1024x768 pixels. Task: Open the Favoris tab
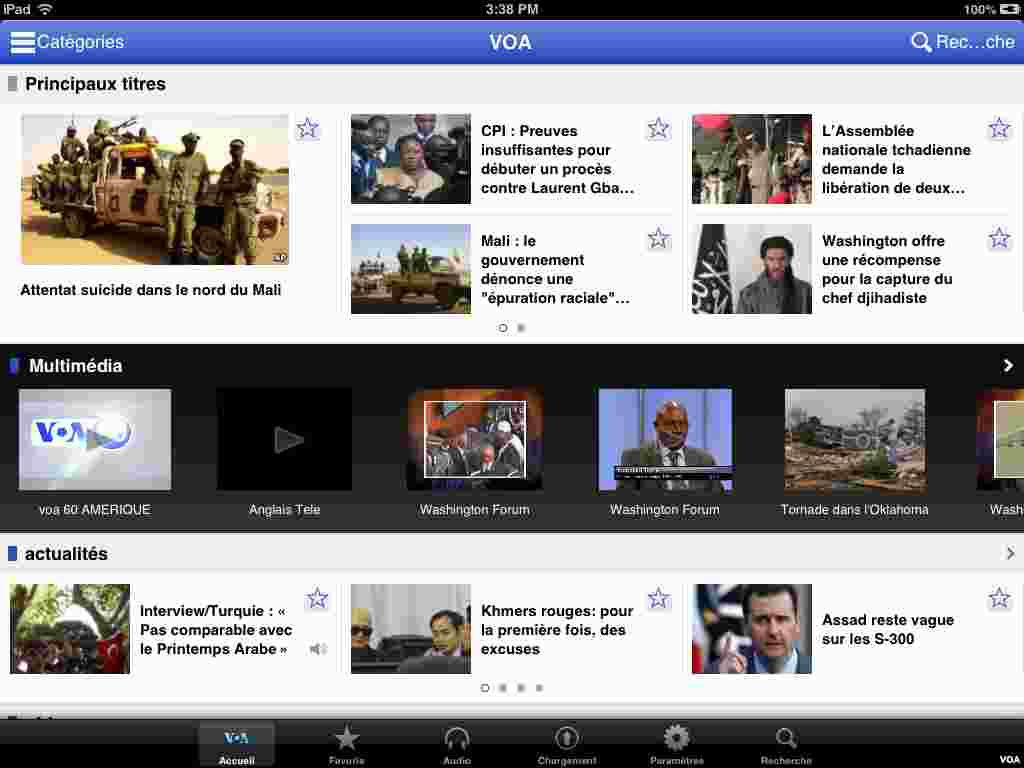pyautogui.click(x=346, y=744)
